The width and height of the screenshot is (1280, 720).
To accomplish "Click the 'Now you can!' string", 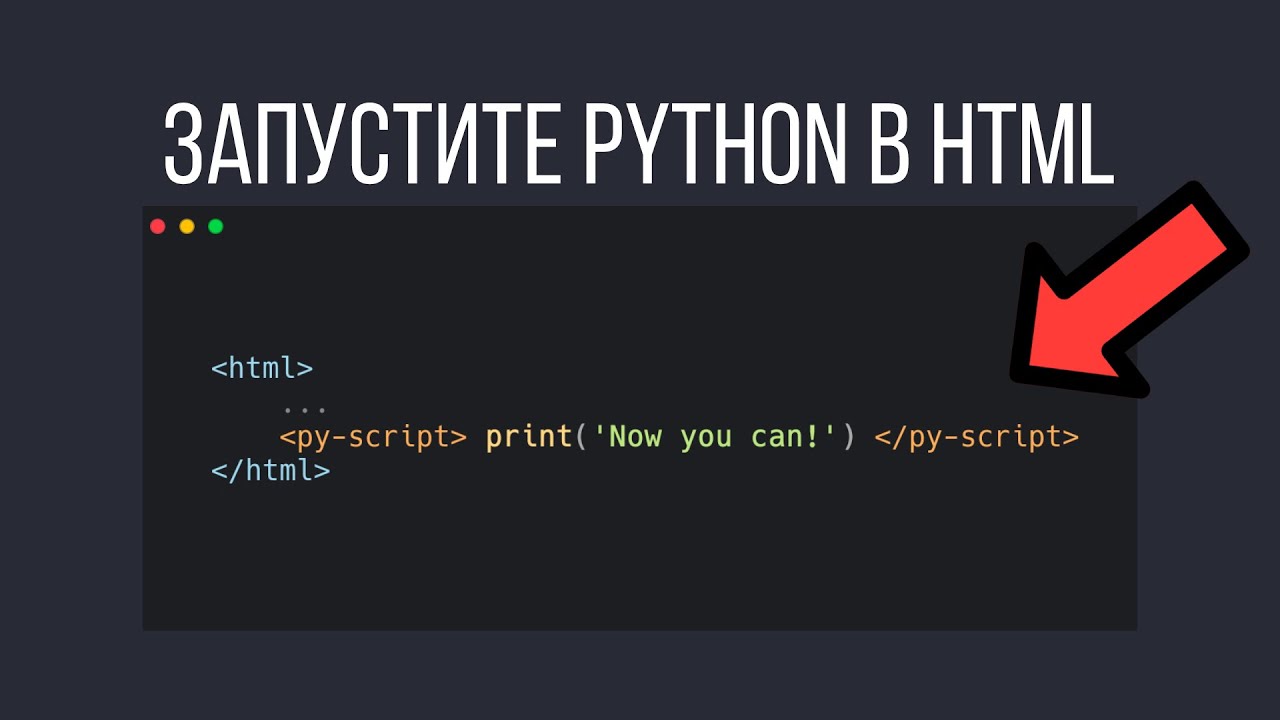I will [x=716, y=437].
